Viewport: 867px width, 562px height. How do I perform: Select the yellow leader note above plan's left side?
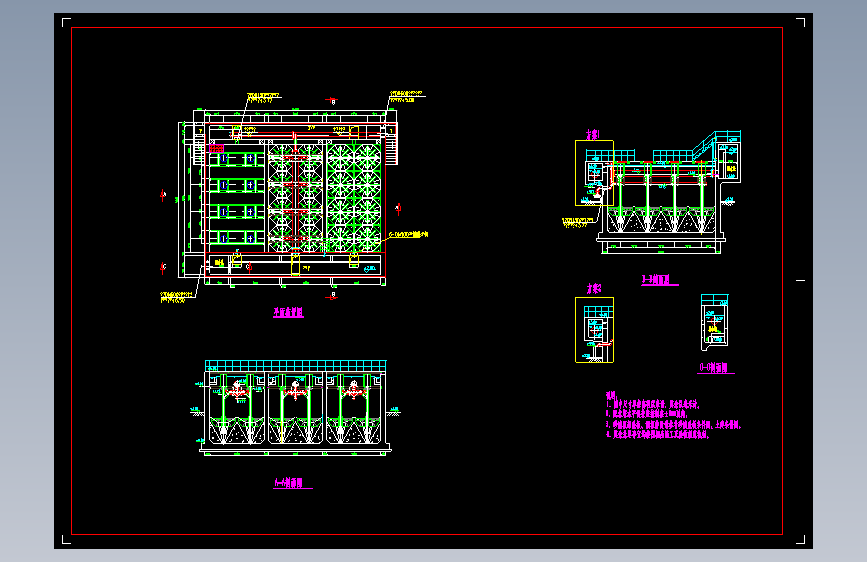tap(263, 98)
